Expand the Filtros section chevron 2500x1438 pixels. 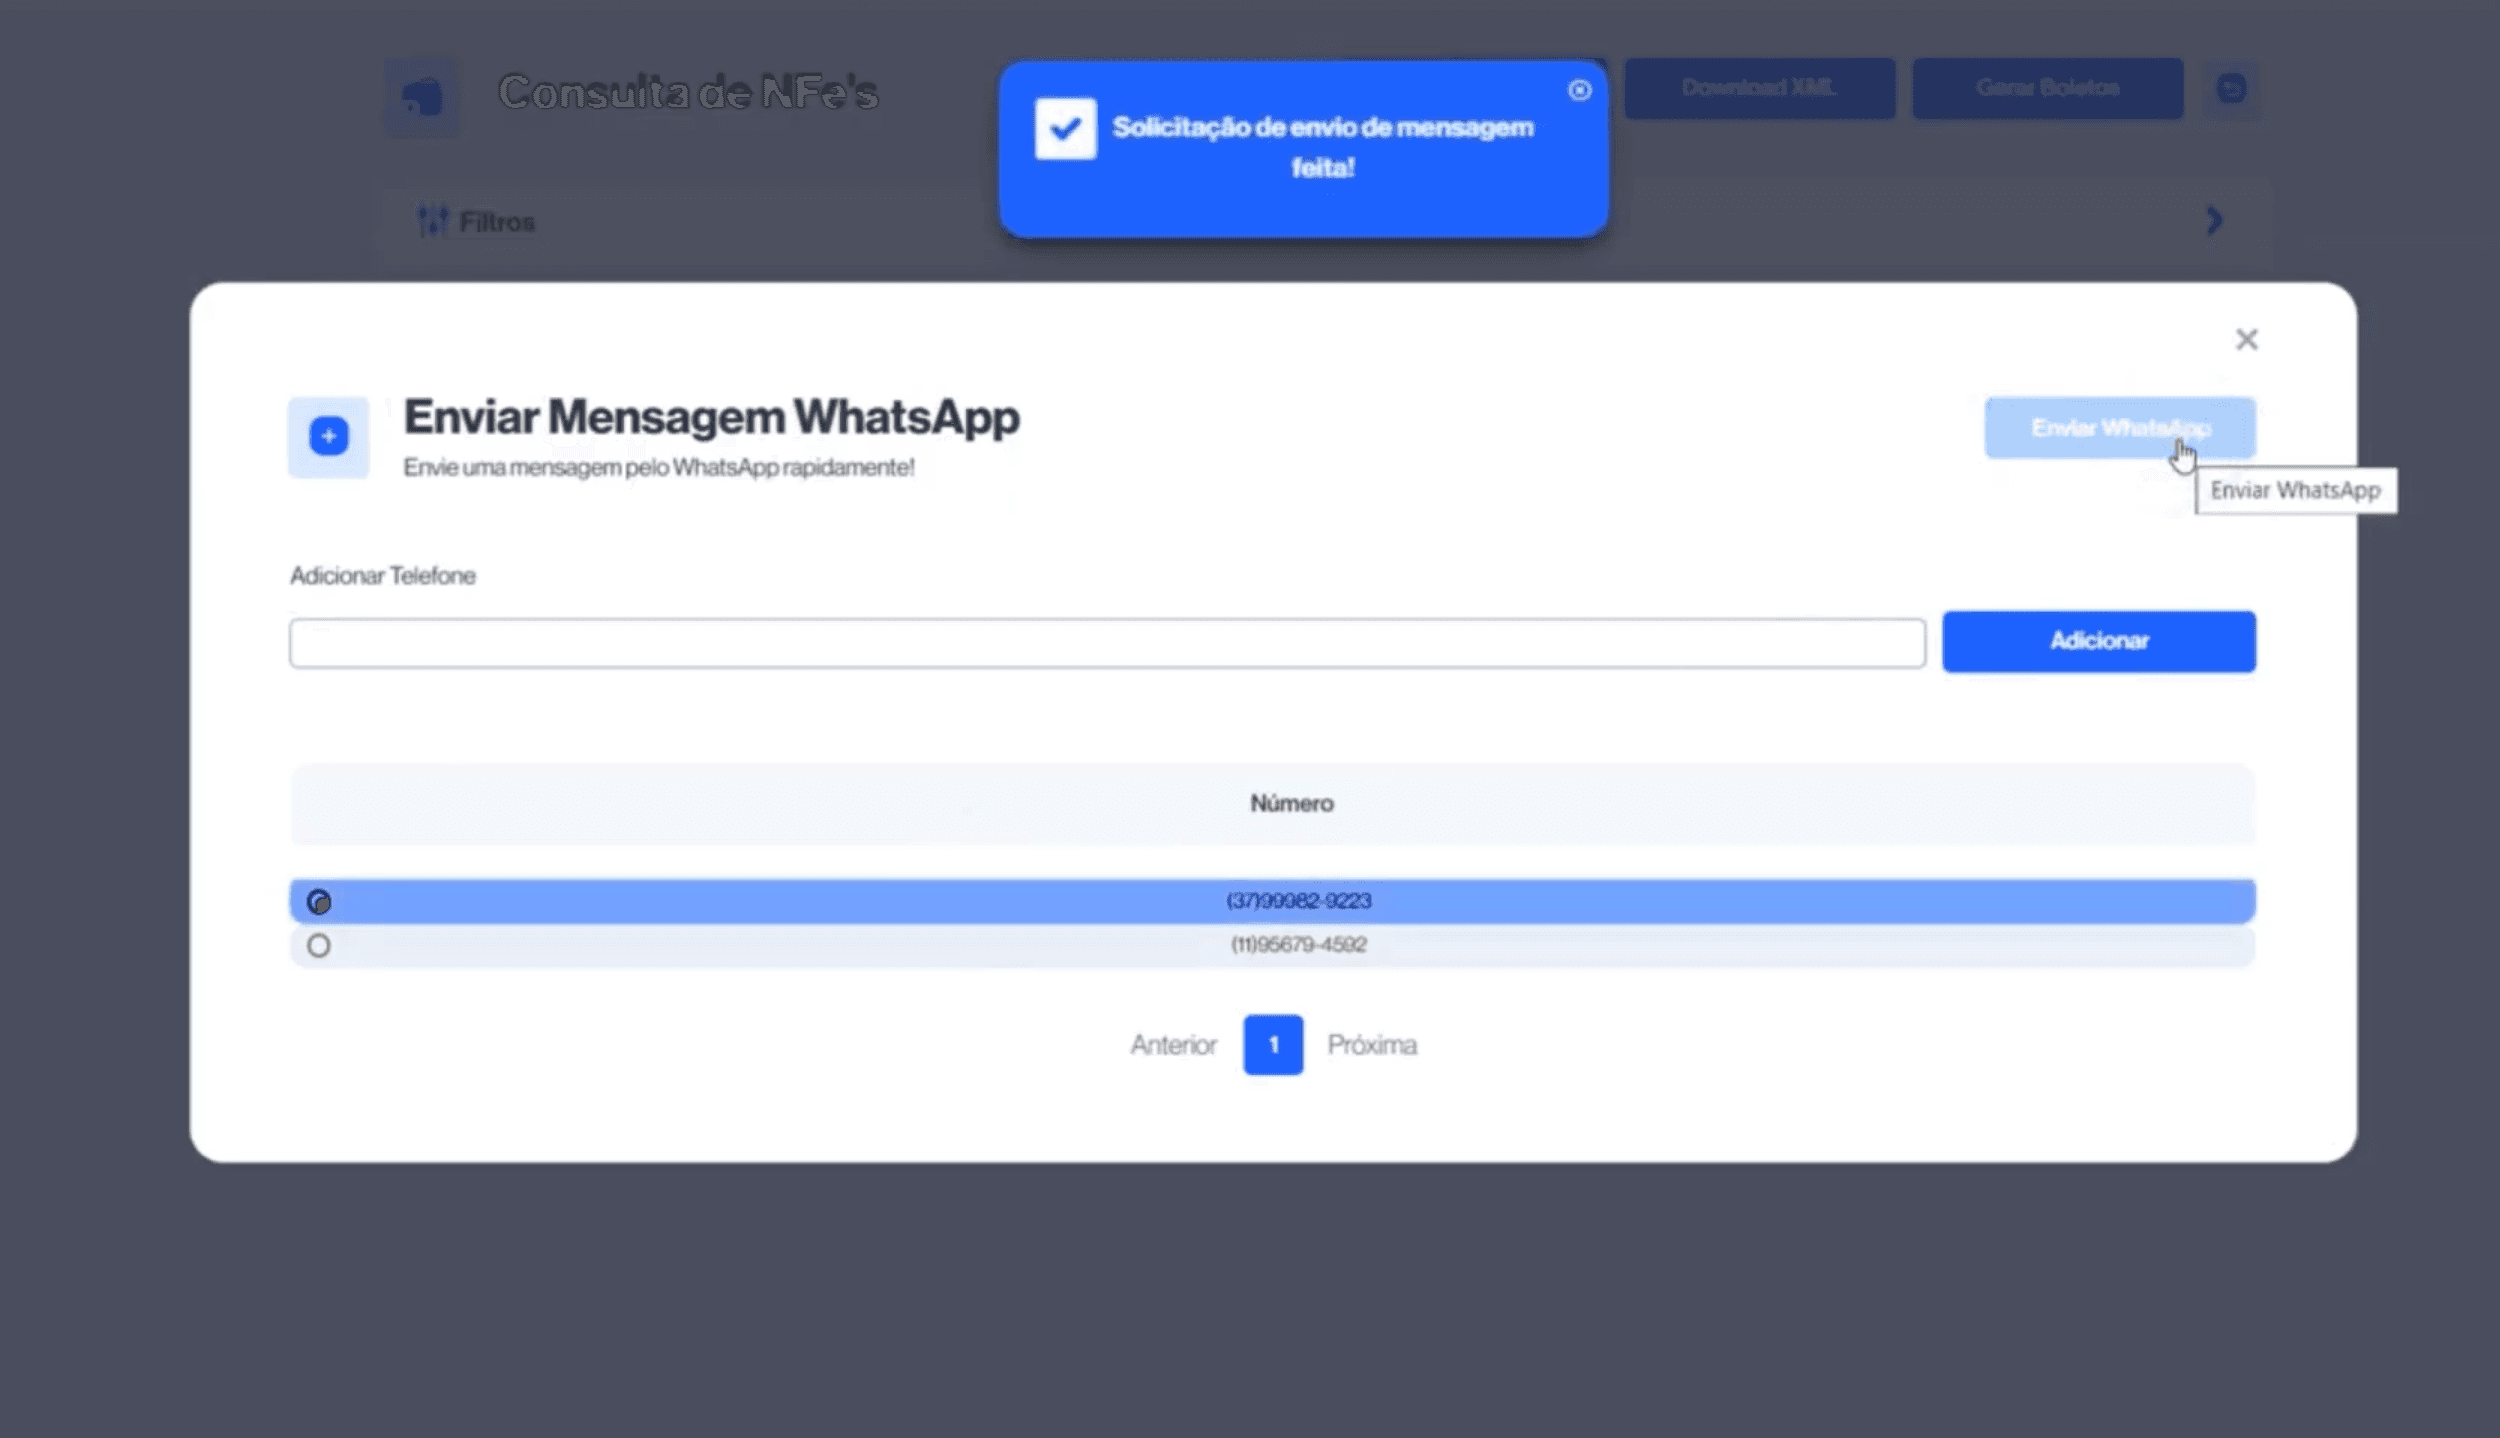2214,221
